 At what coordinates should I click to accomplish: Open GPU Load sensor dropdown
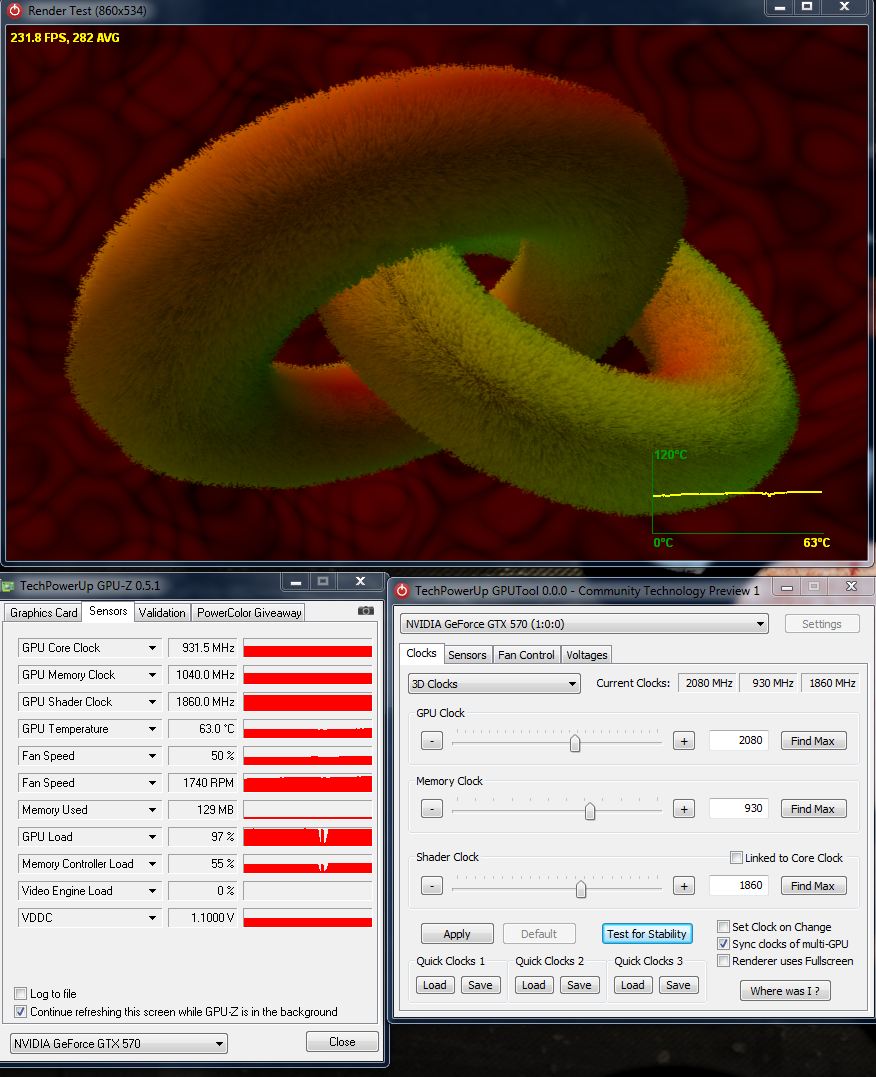153,837
